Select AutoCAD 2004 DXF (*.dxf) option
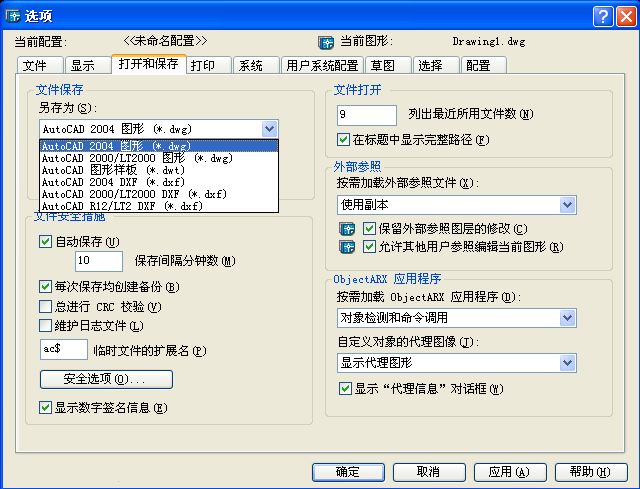 [x=159, y=182]
